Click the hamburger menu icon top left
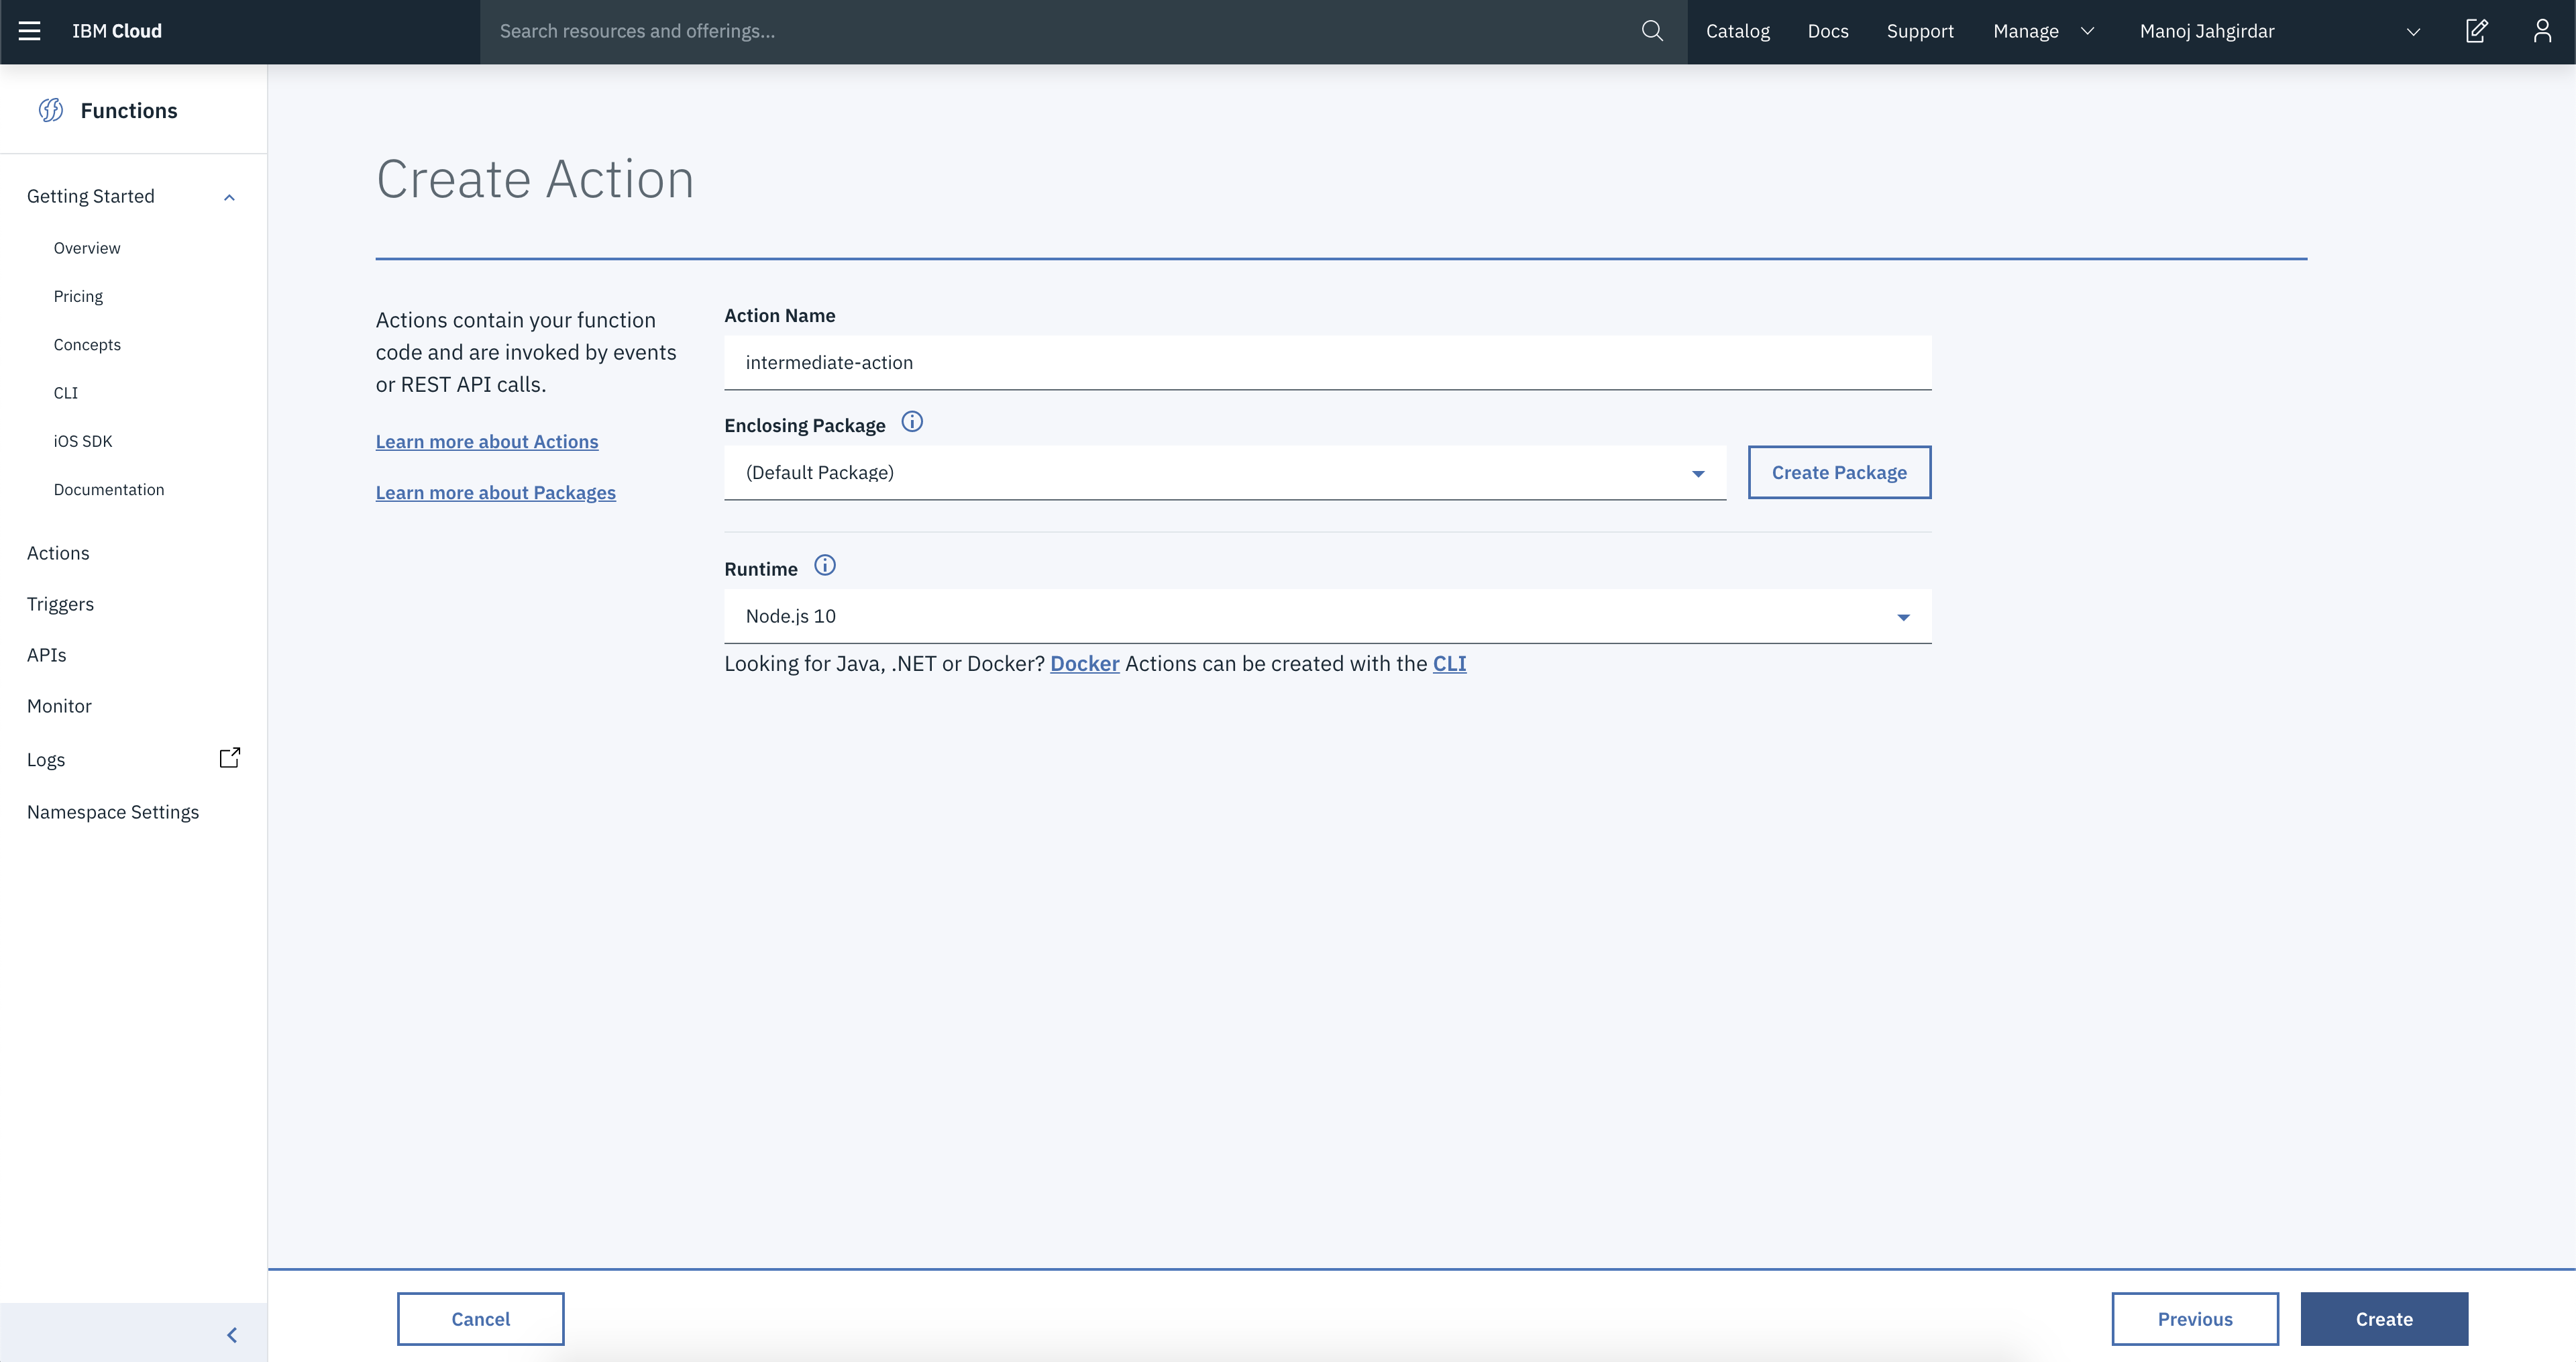 pyautogui.click(x=31, y=31)
